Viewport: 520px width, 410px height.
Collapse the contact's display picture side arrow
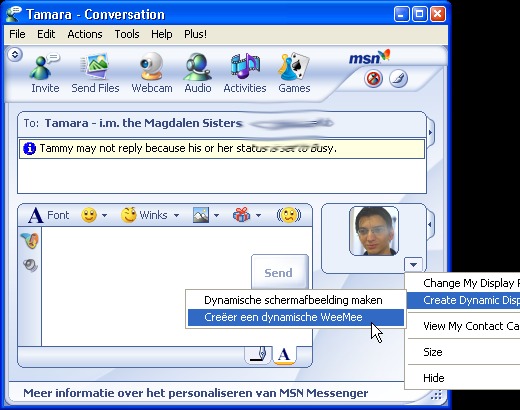coord(430,133)
